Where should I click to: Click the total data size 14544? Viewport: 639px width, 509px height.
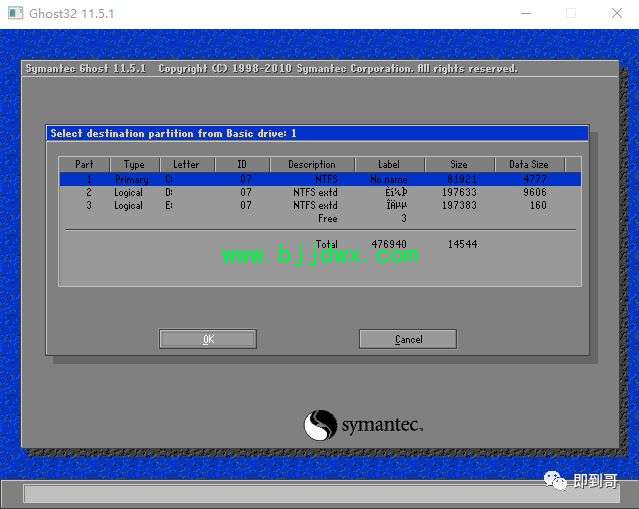tap(463, 244)
